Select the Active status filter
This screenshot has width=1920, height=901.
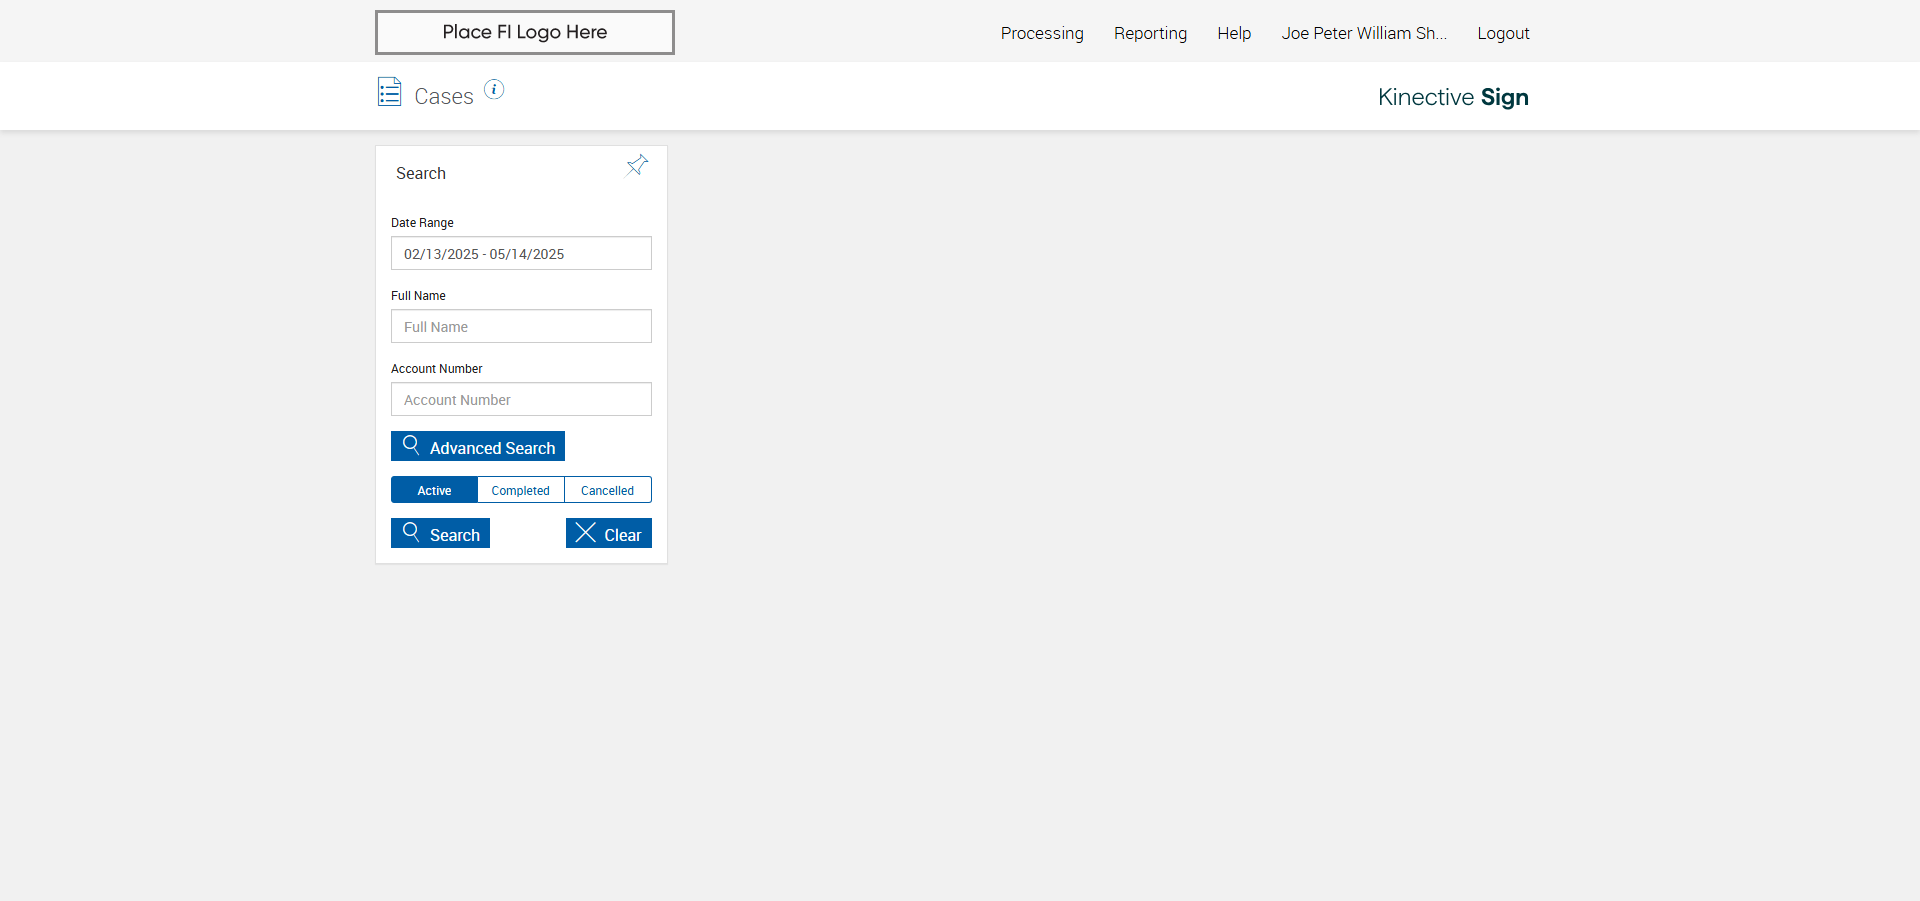(434, 490)
